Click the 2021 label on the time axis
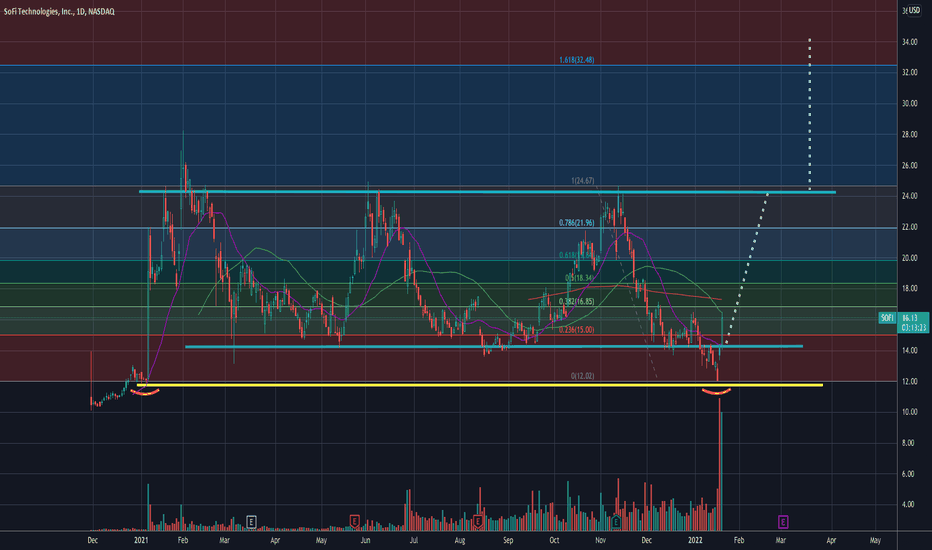932x550 pixels. (x=141, y=540)
